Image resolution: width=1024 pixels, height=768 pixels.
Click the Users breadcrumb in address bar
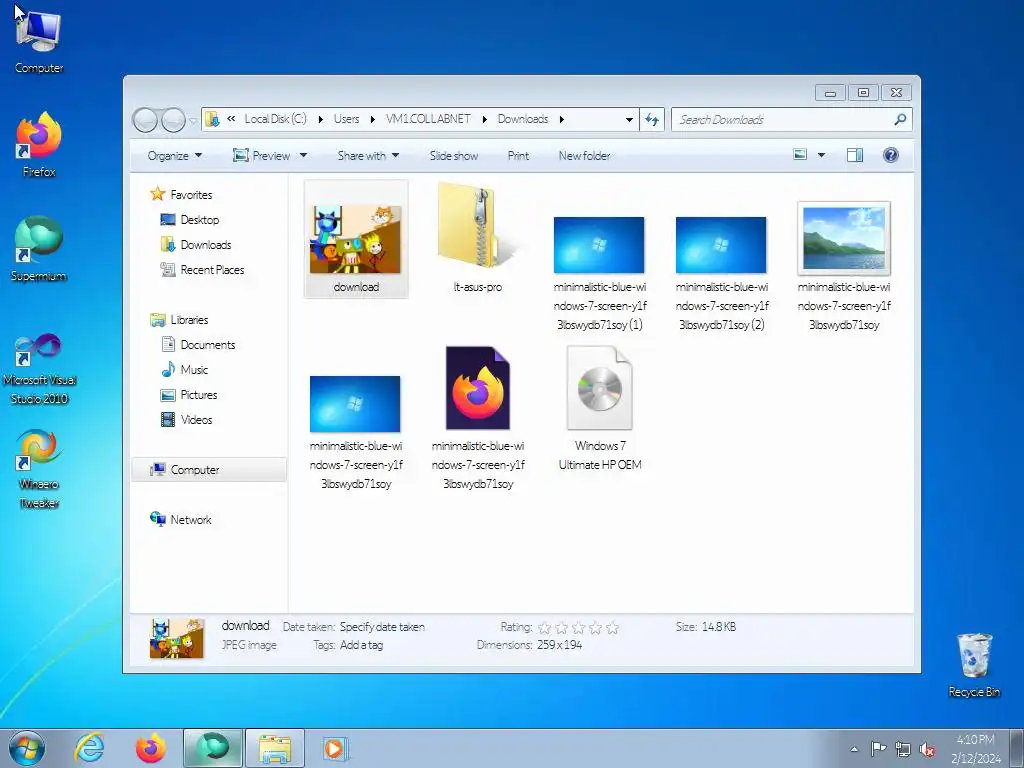coord(346,119)
